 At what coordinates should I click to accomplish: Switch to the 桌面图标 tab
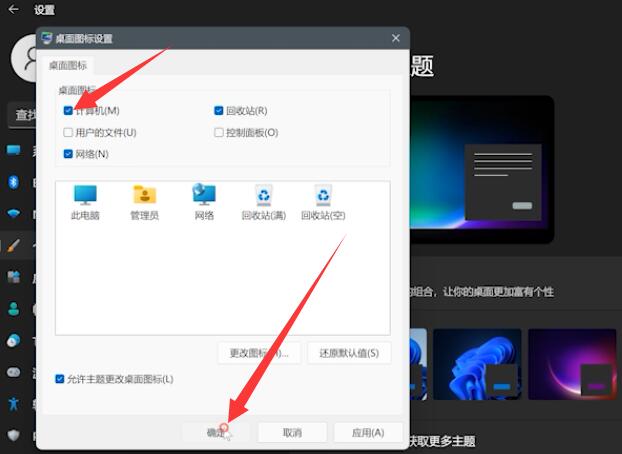(x=68, y=65)
